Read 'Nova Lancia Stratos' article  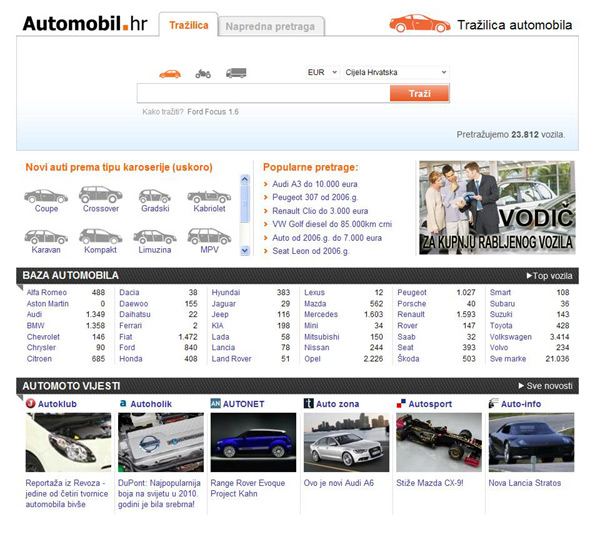pyautogui.click(x=525, y=483)
